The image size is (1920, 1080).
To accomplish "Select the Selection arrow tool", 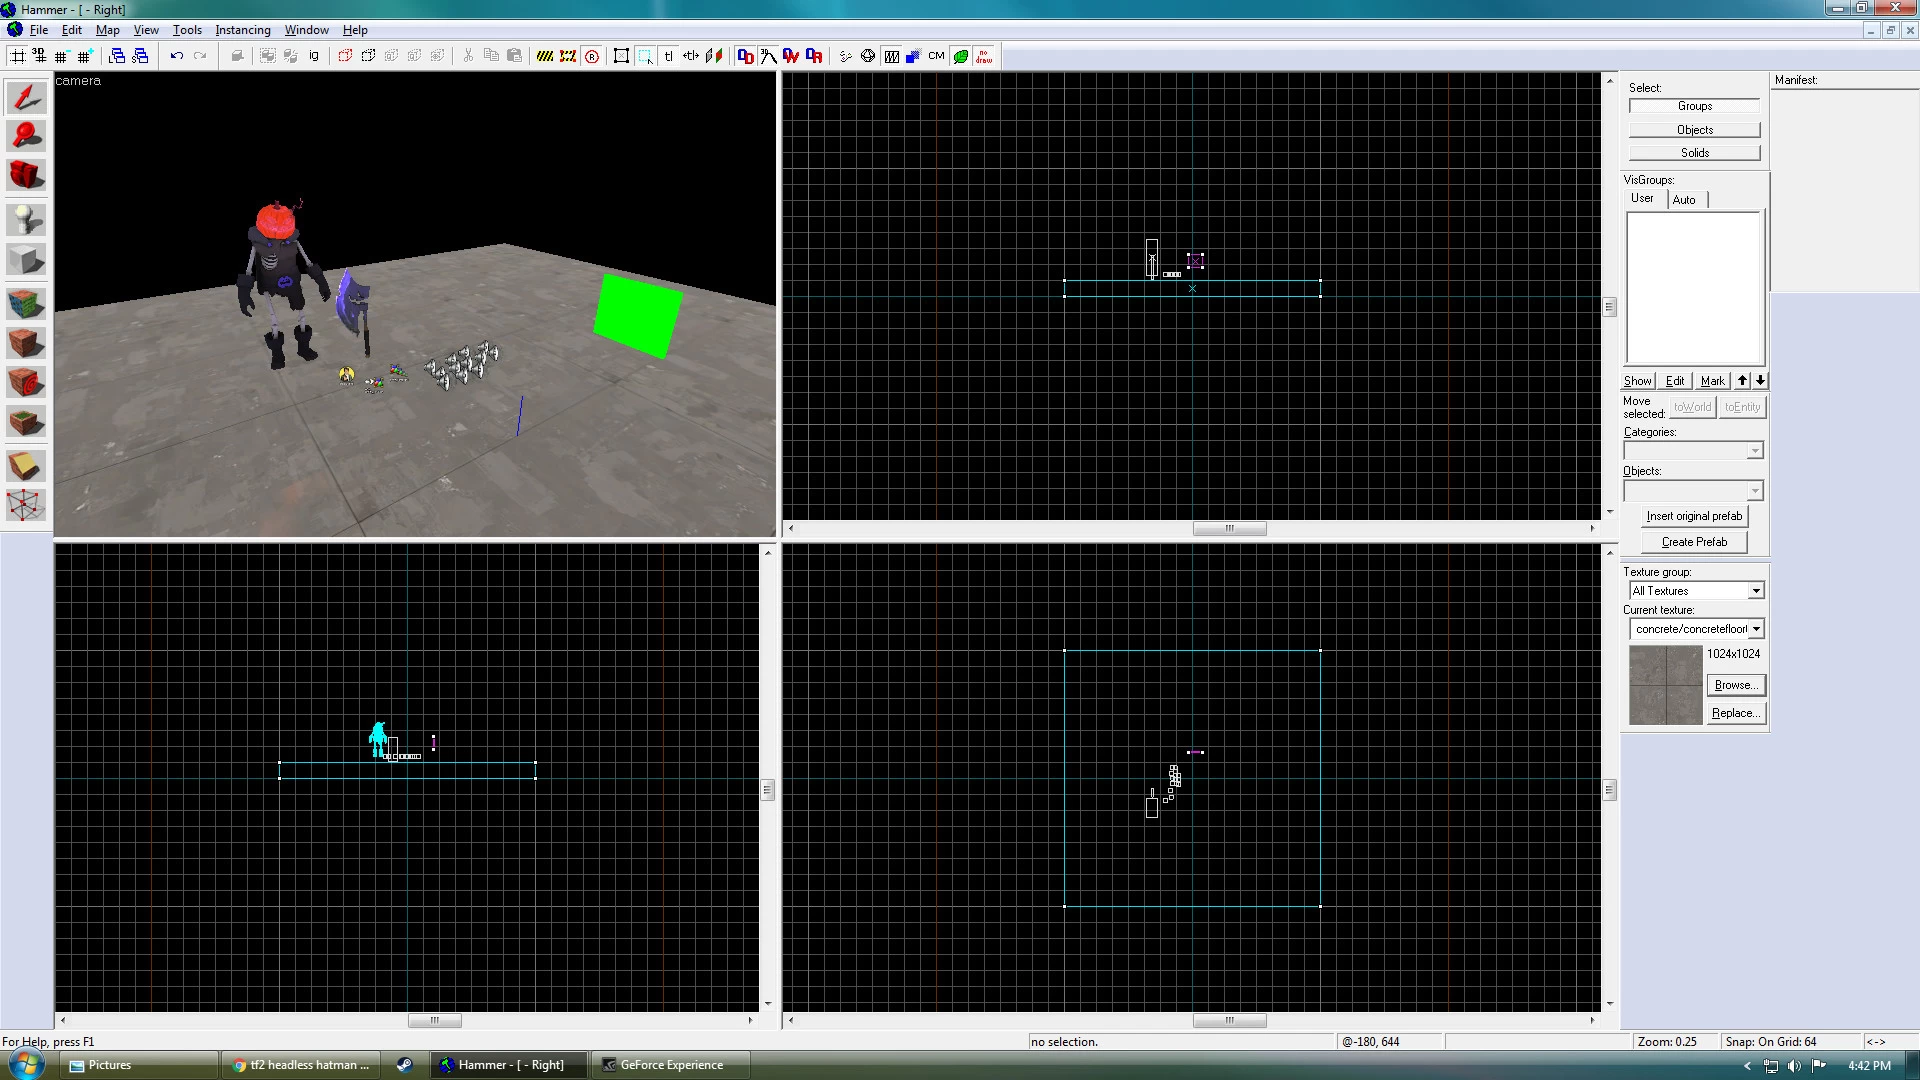I will click(26, 97).
